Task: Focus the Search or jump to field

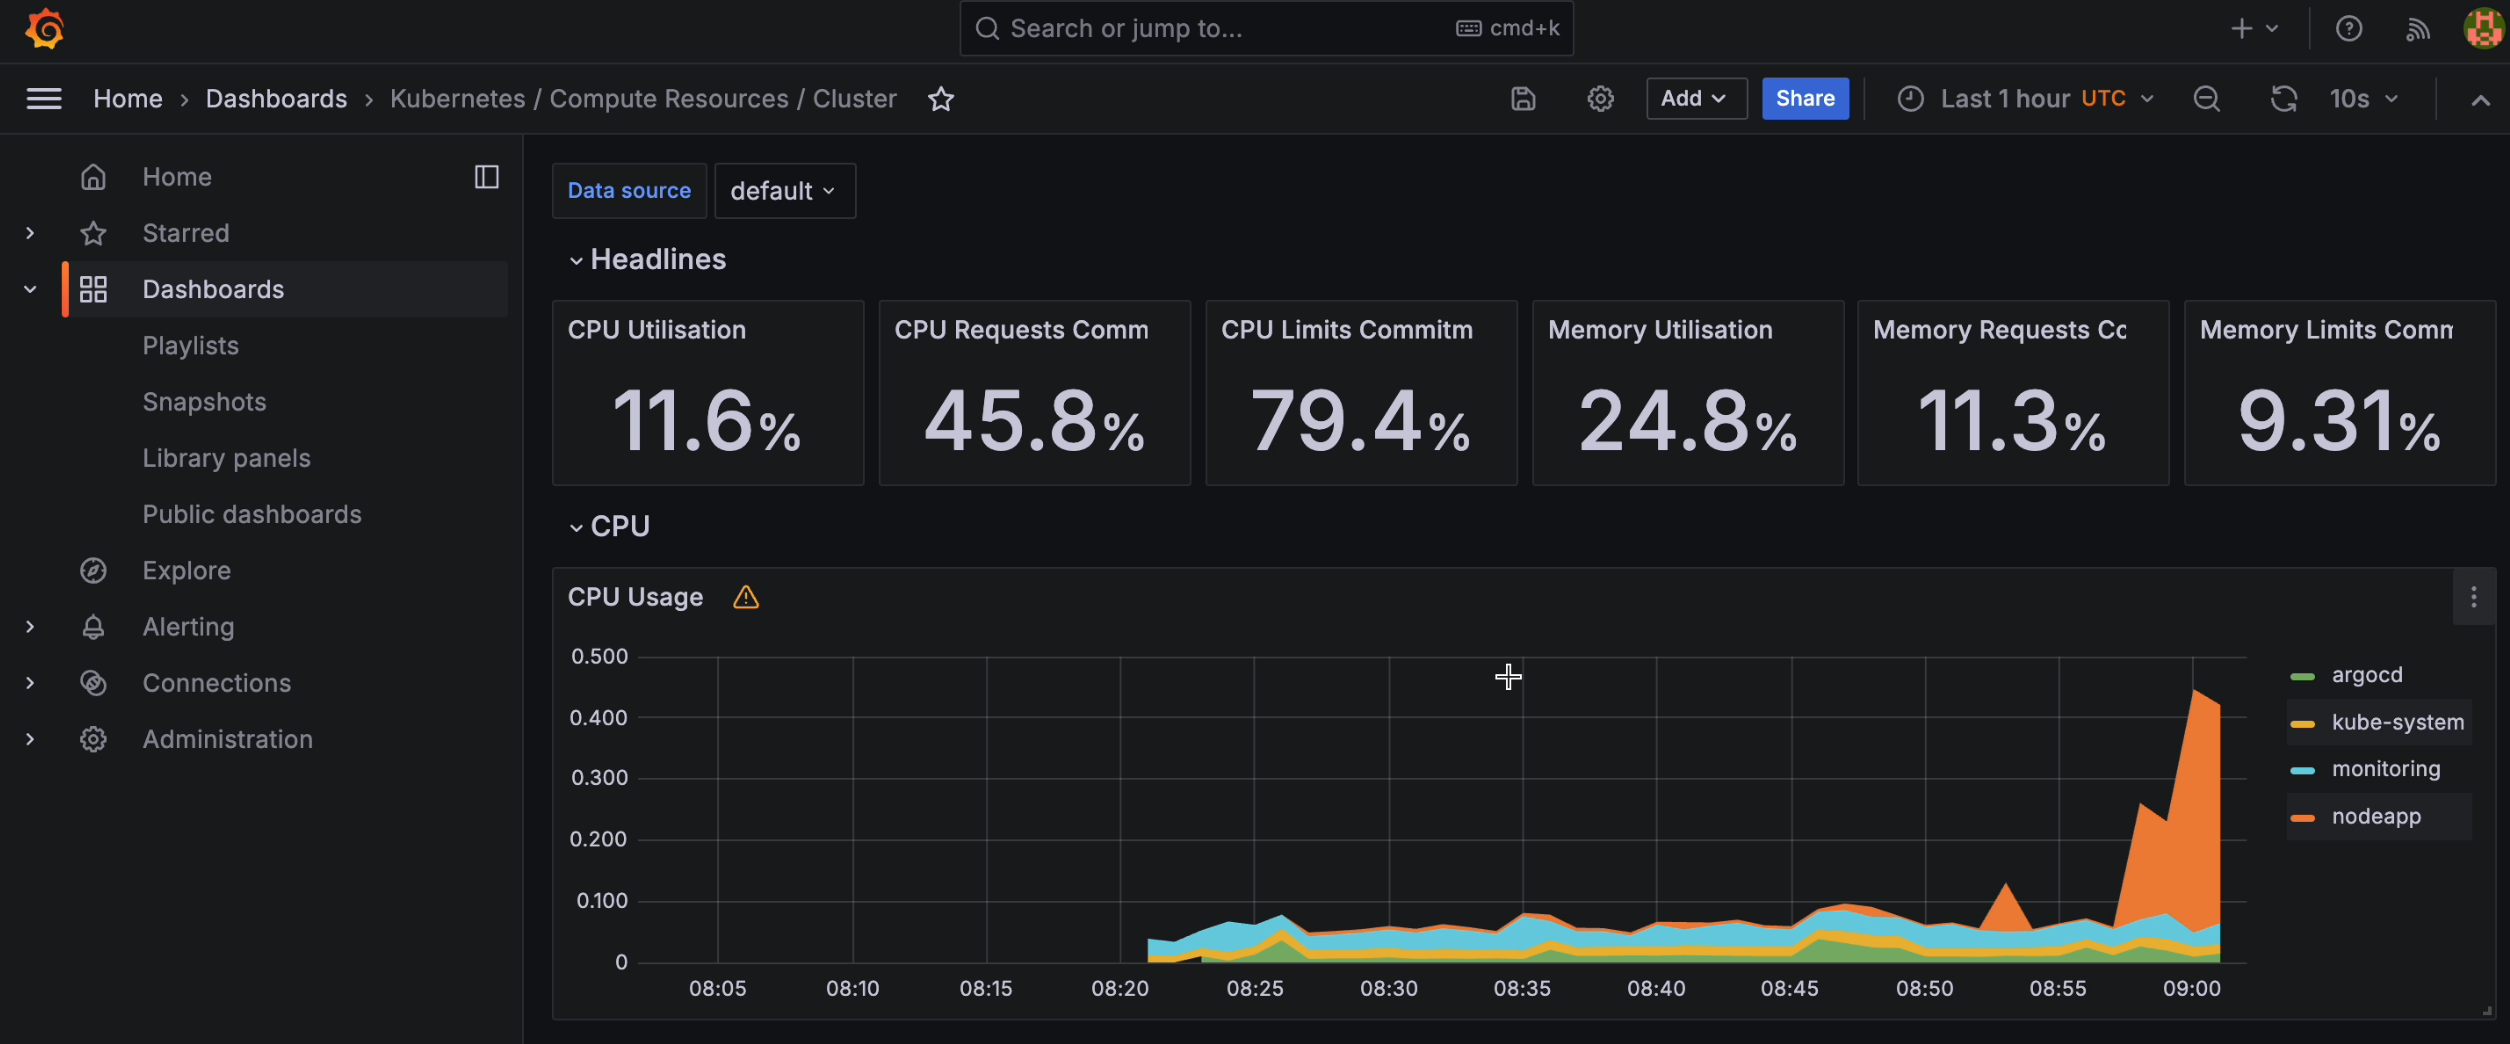Action: click(1266, 29)
